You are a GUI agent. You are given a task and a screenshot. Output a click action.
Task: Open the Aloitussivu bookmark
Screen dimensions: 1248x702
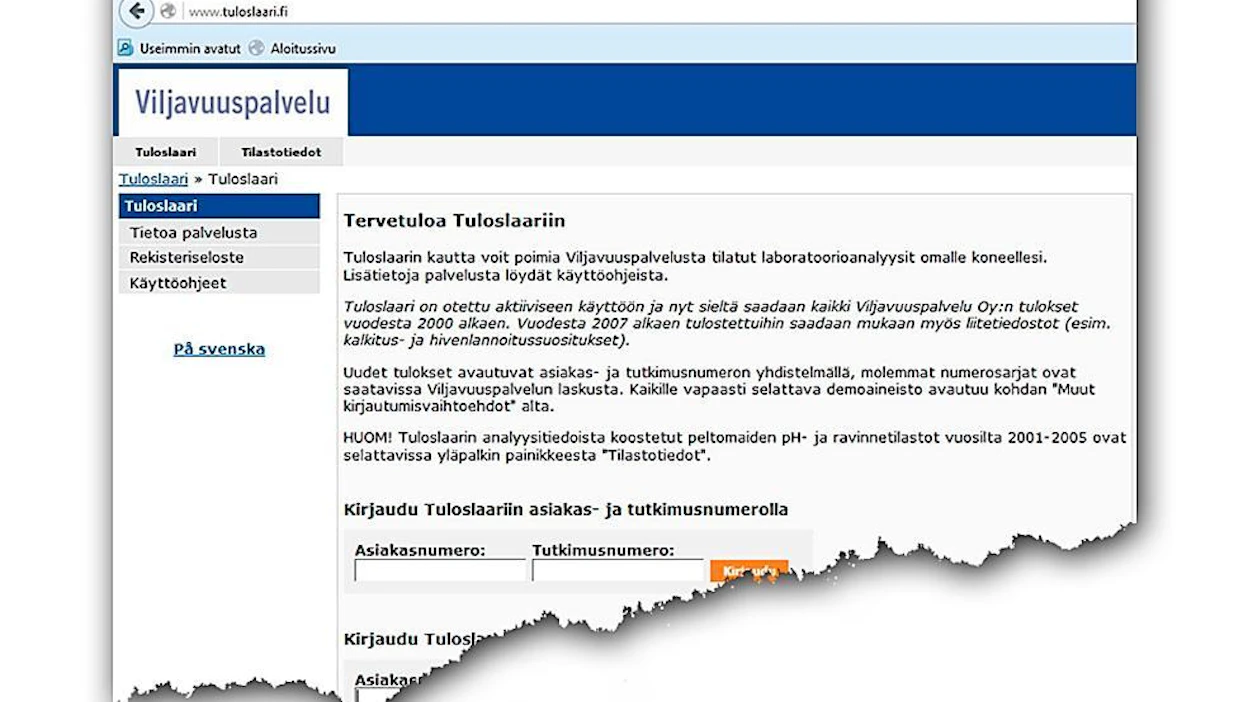click(x=292, y=48)
